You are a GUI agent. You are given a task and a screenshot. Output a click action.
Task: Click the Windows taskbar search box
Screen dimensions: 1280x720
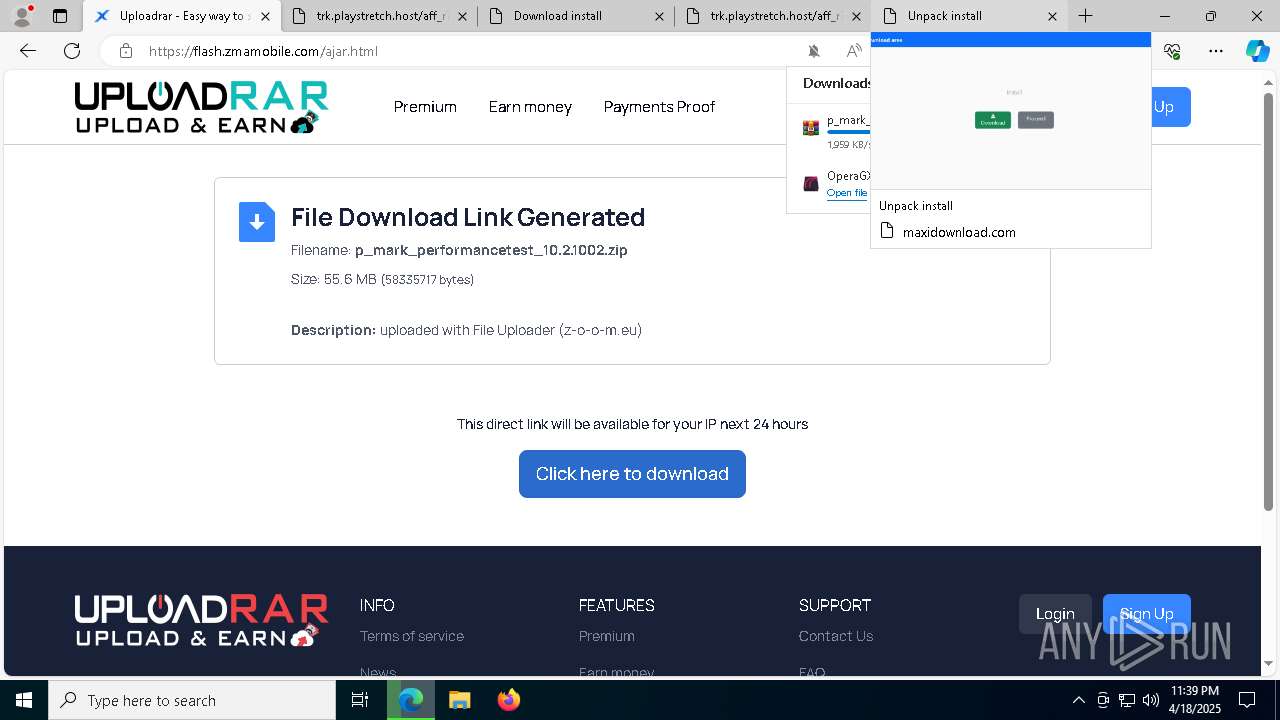192,700
